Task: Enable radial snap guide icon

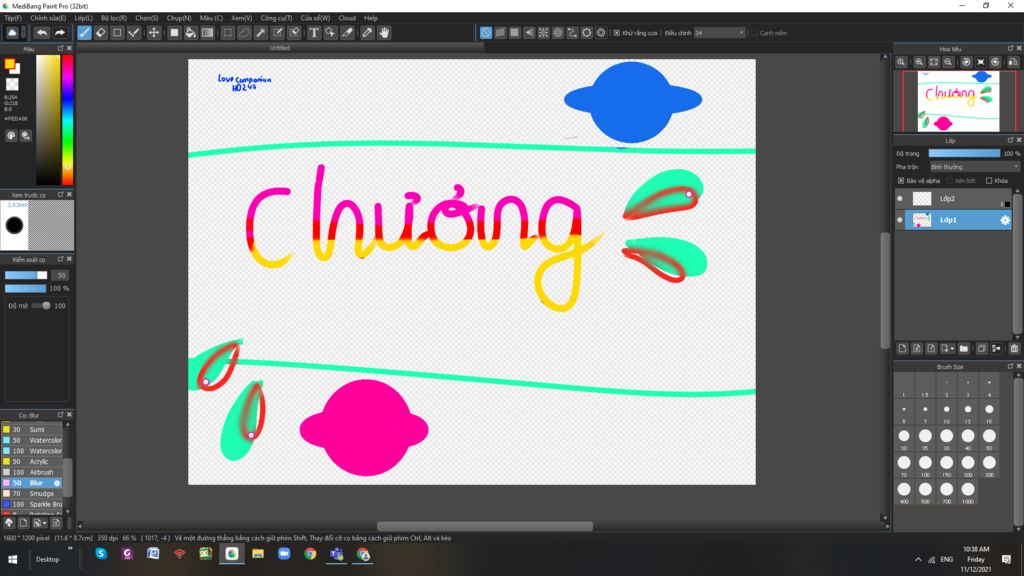Action: point(543,33)
